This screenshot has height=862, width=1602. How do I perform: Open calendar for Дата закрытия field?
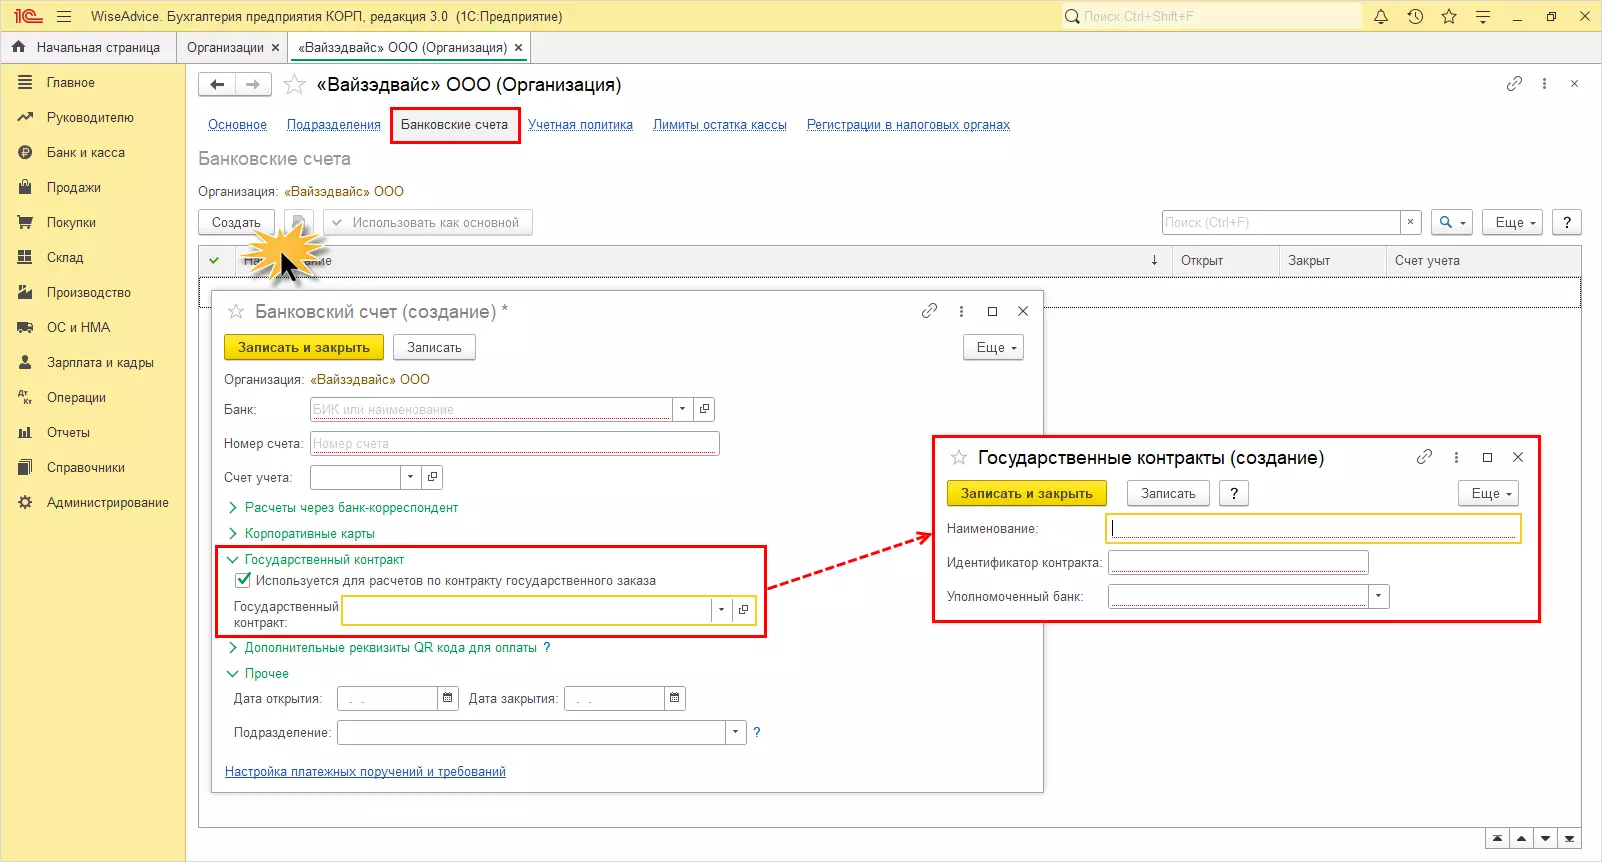[675, 698]
